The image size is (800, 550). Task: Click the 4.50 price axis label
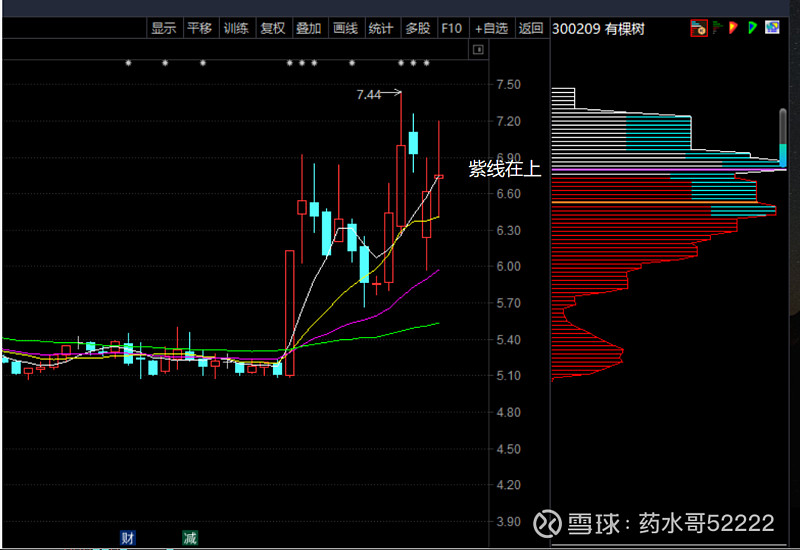pyautogui.click(x=509, y=449)
